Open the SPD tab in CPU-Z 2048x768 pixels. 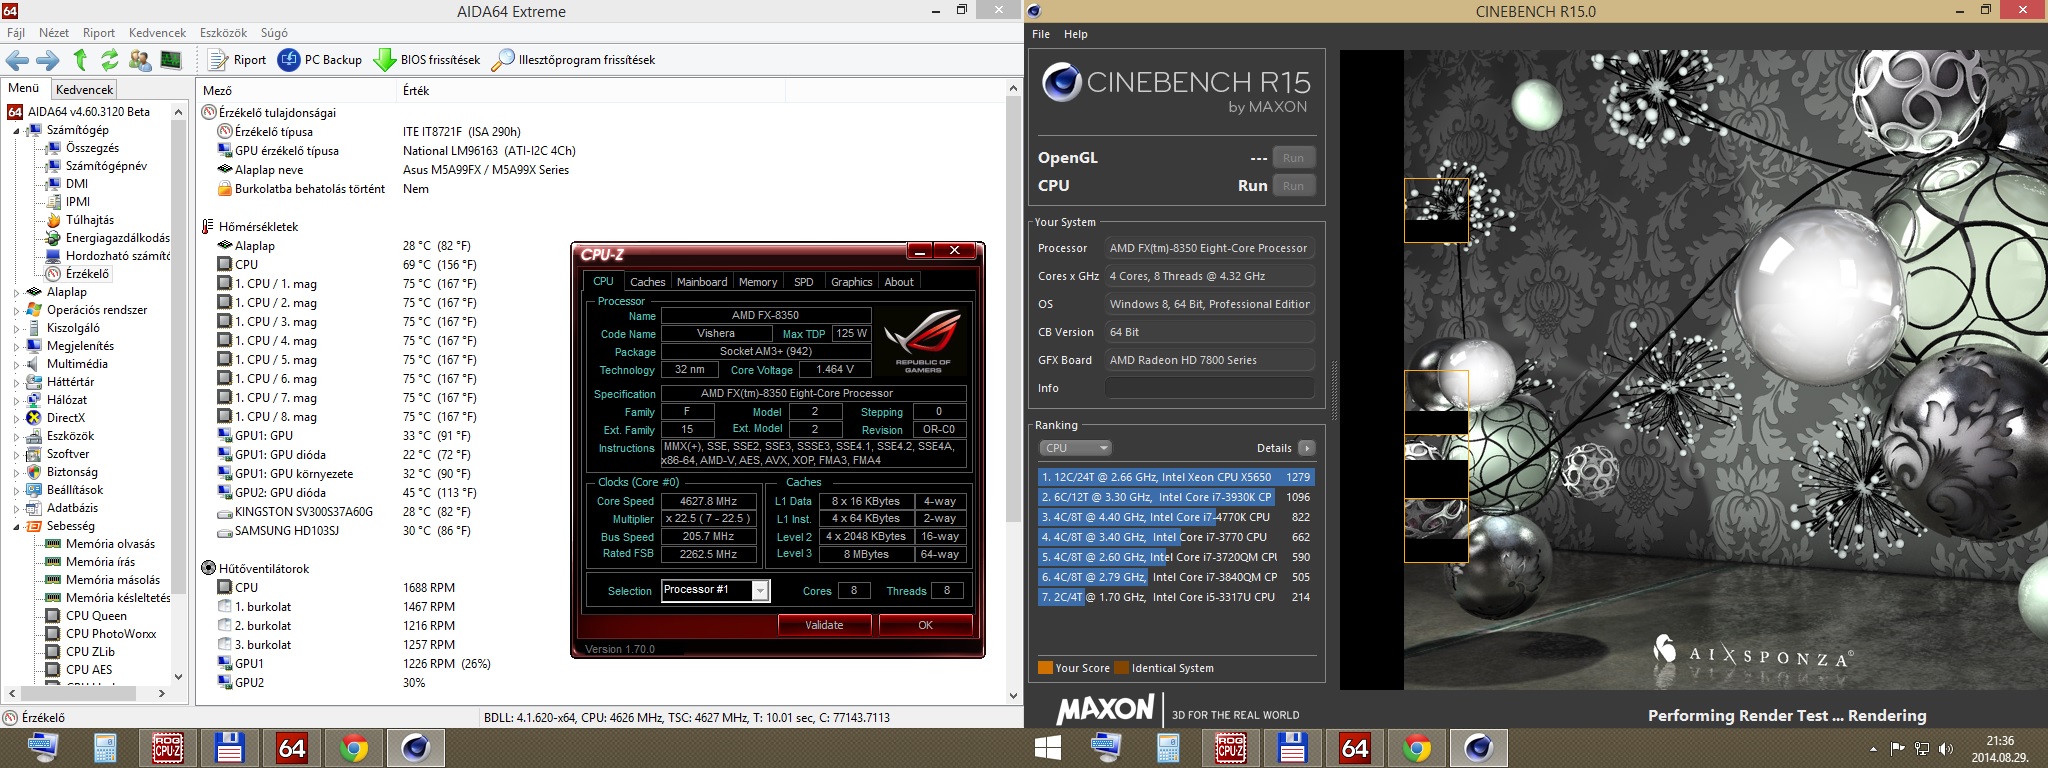803,282
